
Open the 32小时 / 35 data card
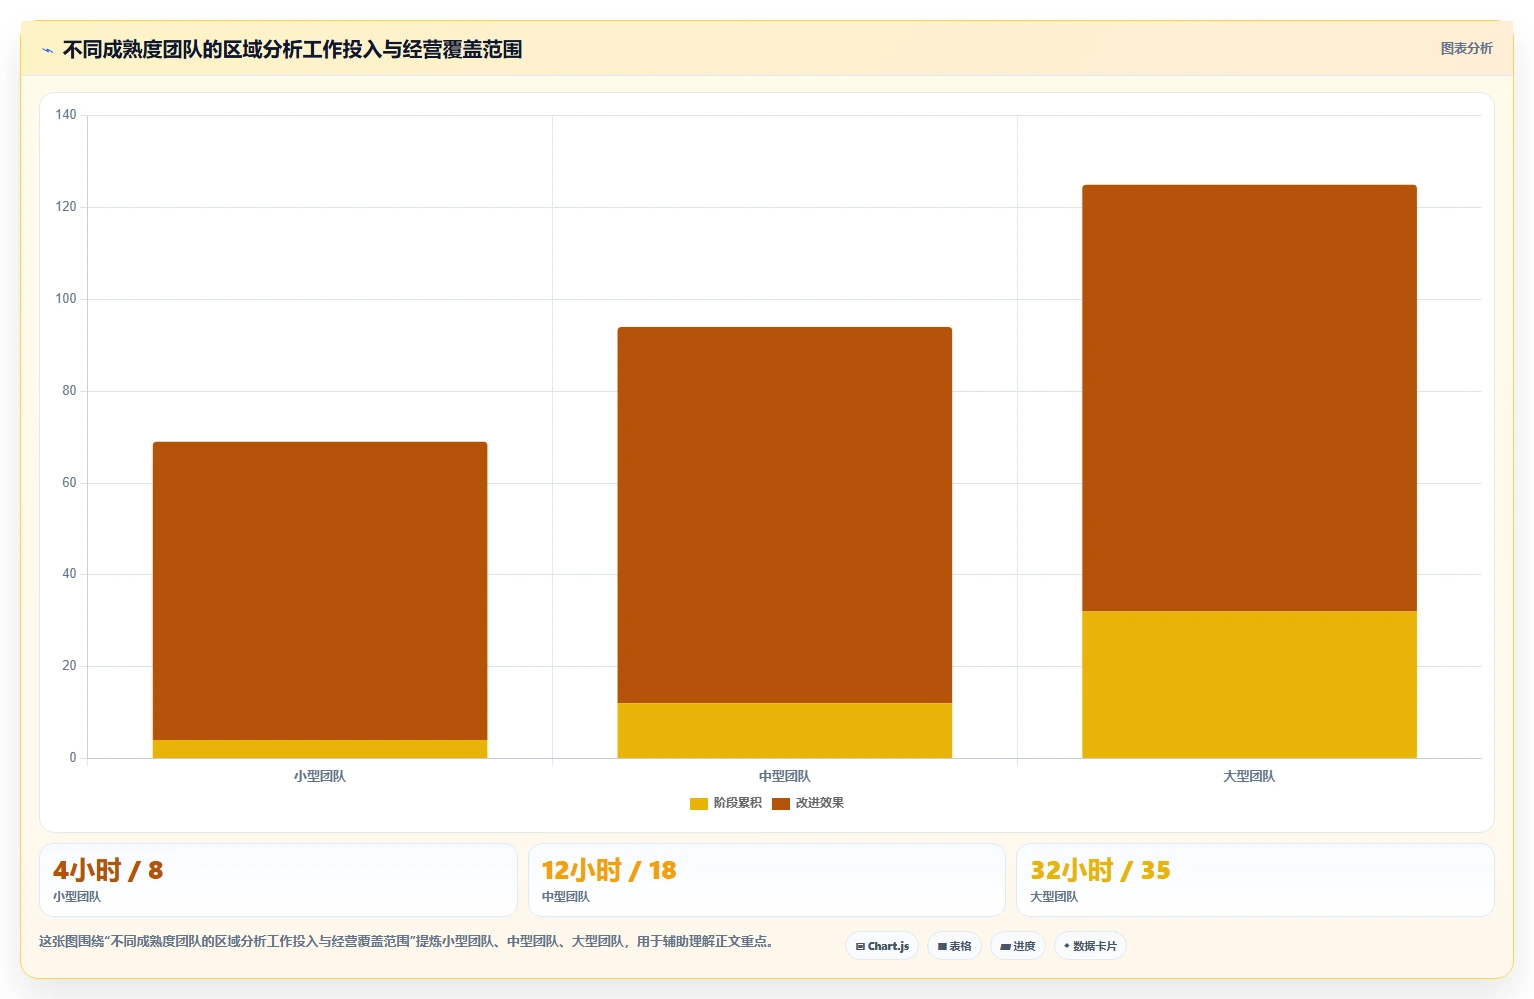point(1255,880)
